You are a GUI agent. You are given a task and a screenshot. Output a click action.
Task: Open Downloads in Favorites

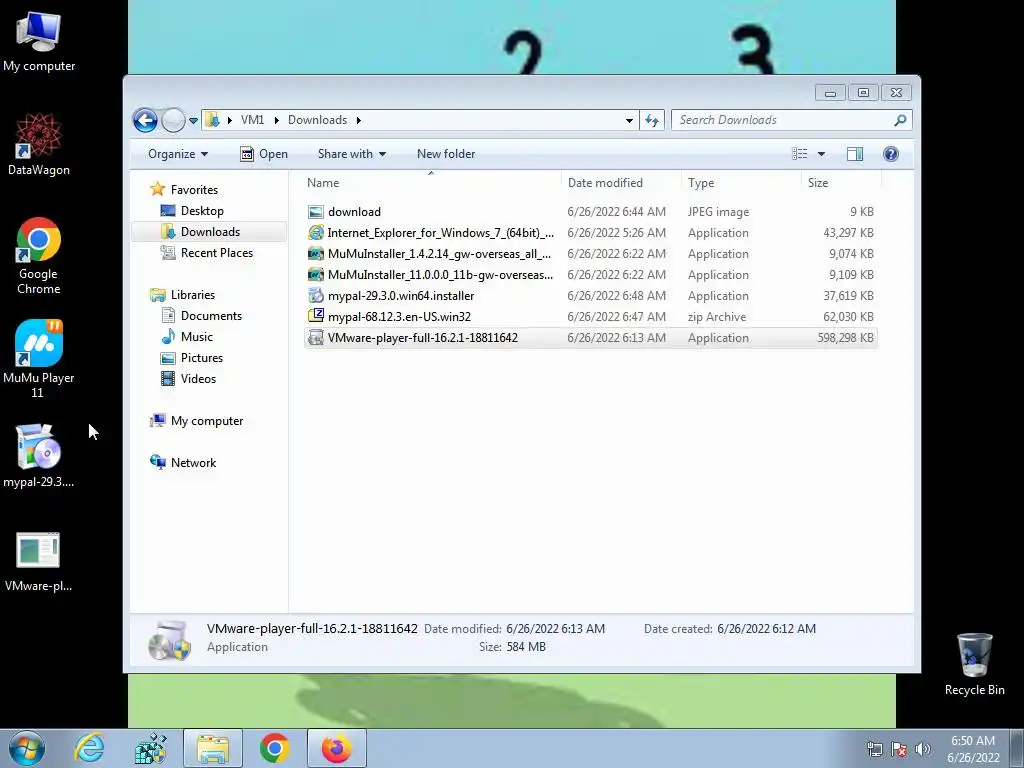pos(210,232)
